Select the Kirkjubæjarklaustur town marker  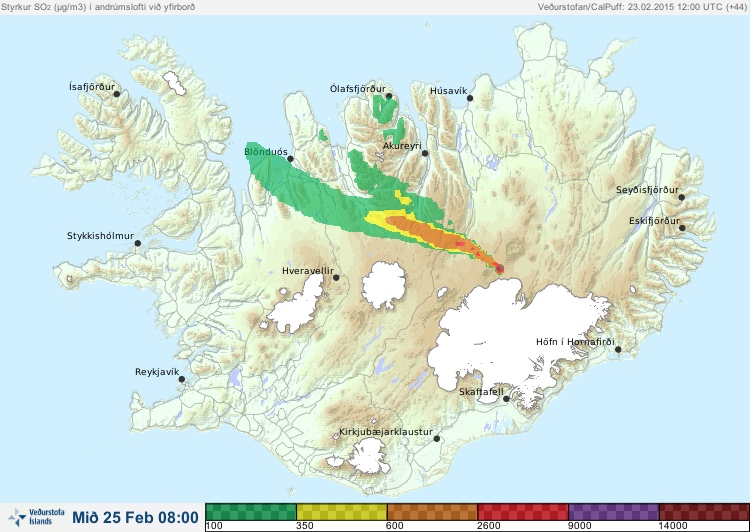click(437, 439)
